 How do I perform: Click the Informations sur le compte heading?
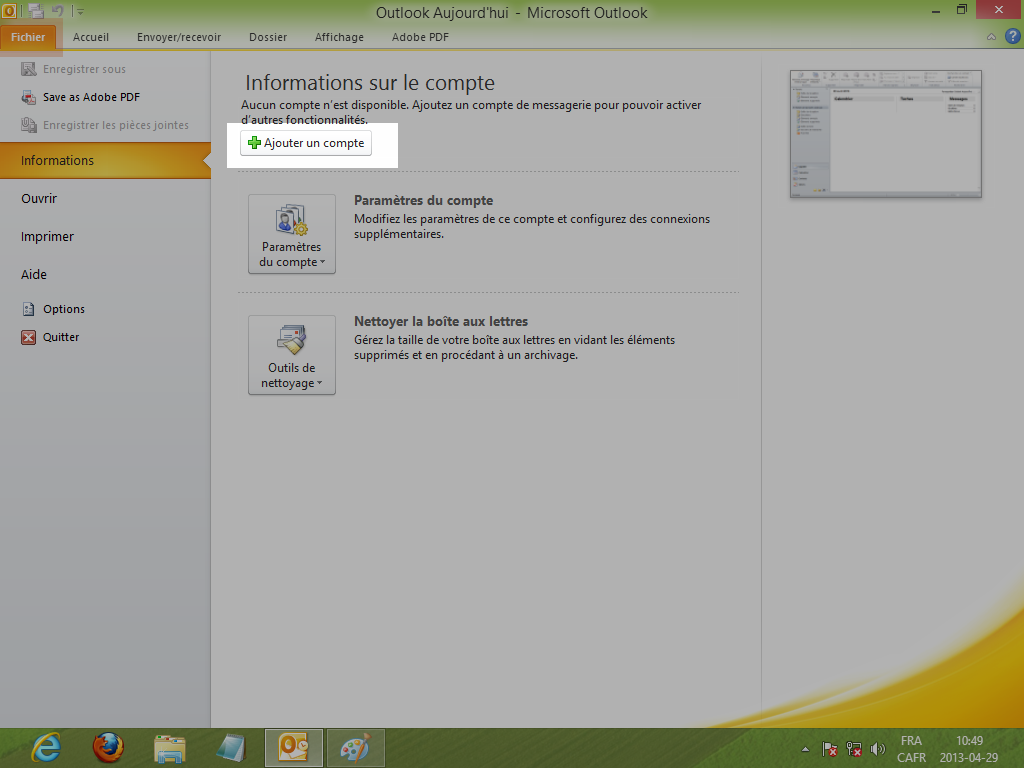370,83
